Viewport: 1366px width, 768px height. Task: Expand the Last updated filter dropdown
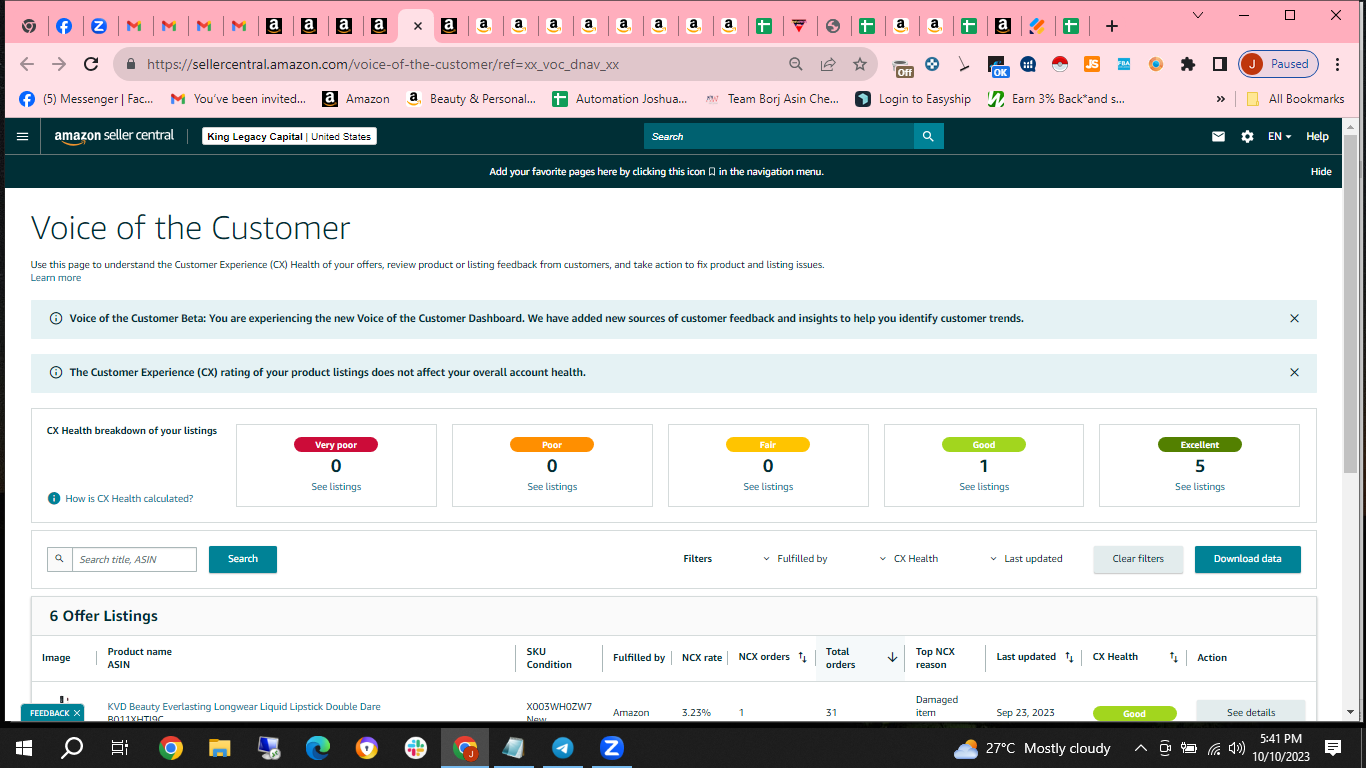[1026, 559]
